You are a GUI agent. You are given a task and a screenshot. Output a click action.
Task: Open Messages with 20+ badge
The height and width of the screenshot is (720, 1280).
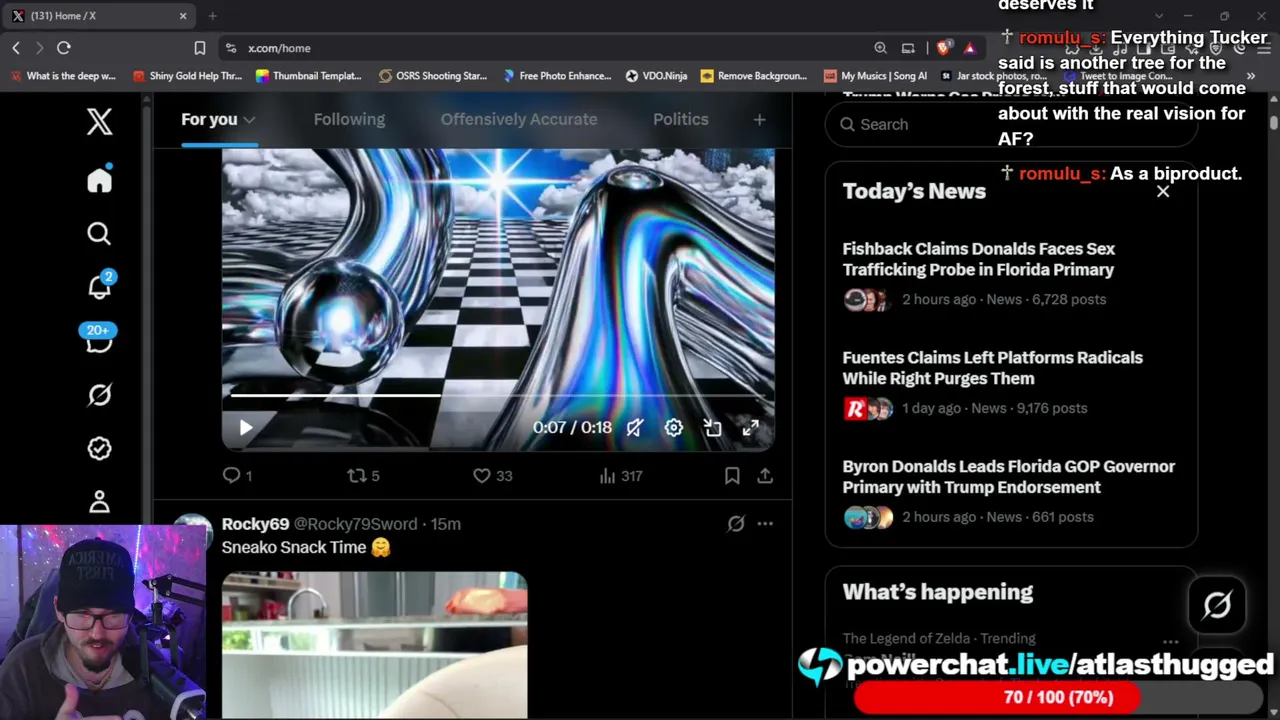[x=98, y=340]
